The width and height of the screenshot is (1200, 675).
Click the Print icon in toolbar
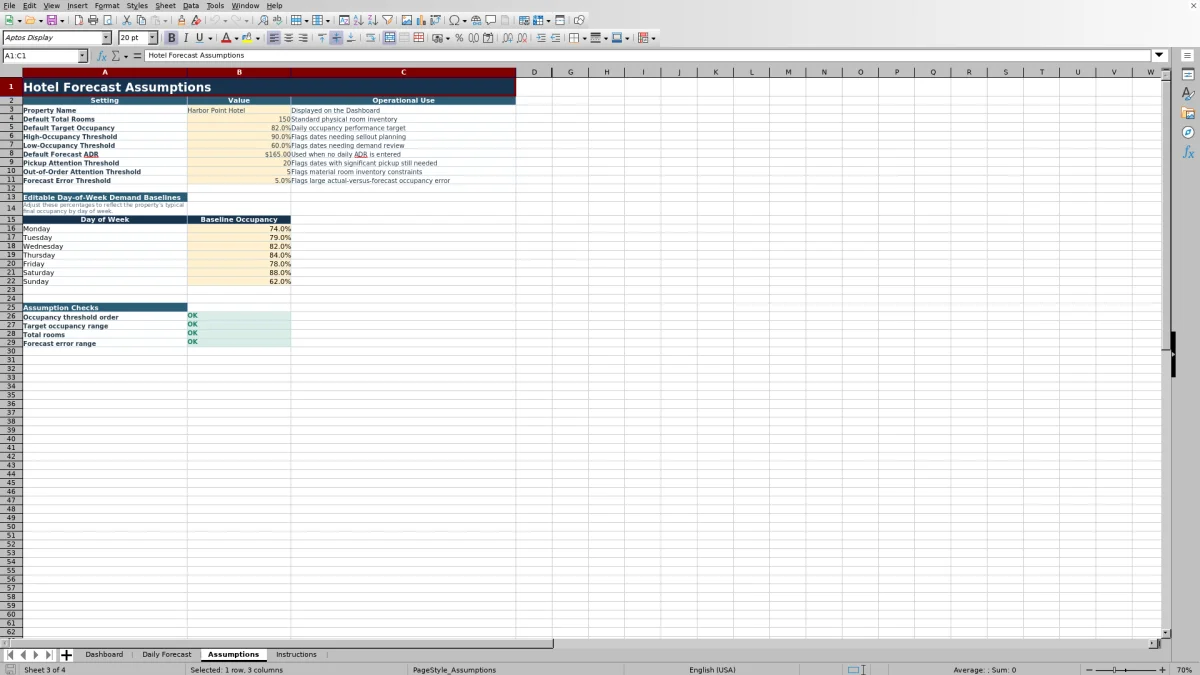tap(92, 20)
